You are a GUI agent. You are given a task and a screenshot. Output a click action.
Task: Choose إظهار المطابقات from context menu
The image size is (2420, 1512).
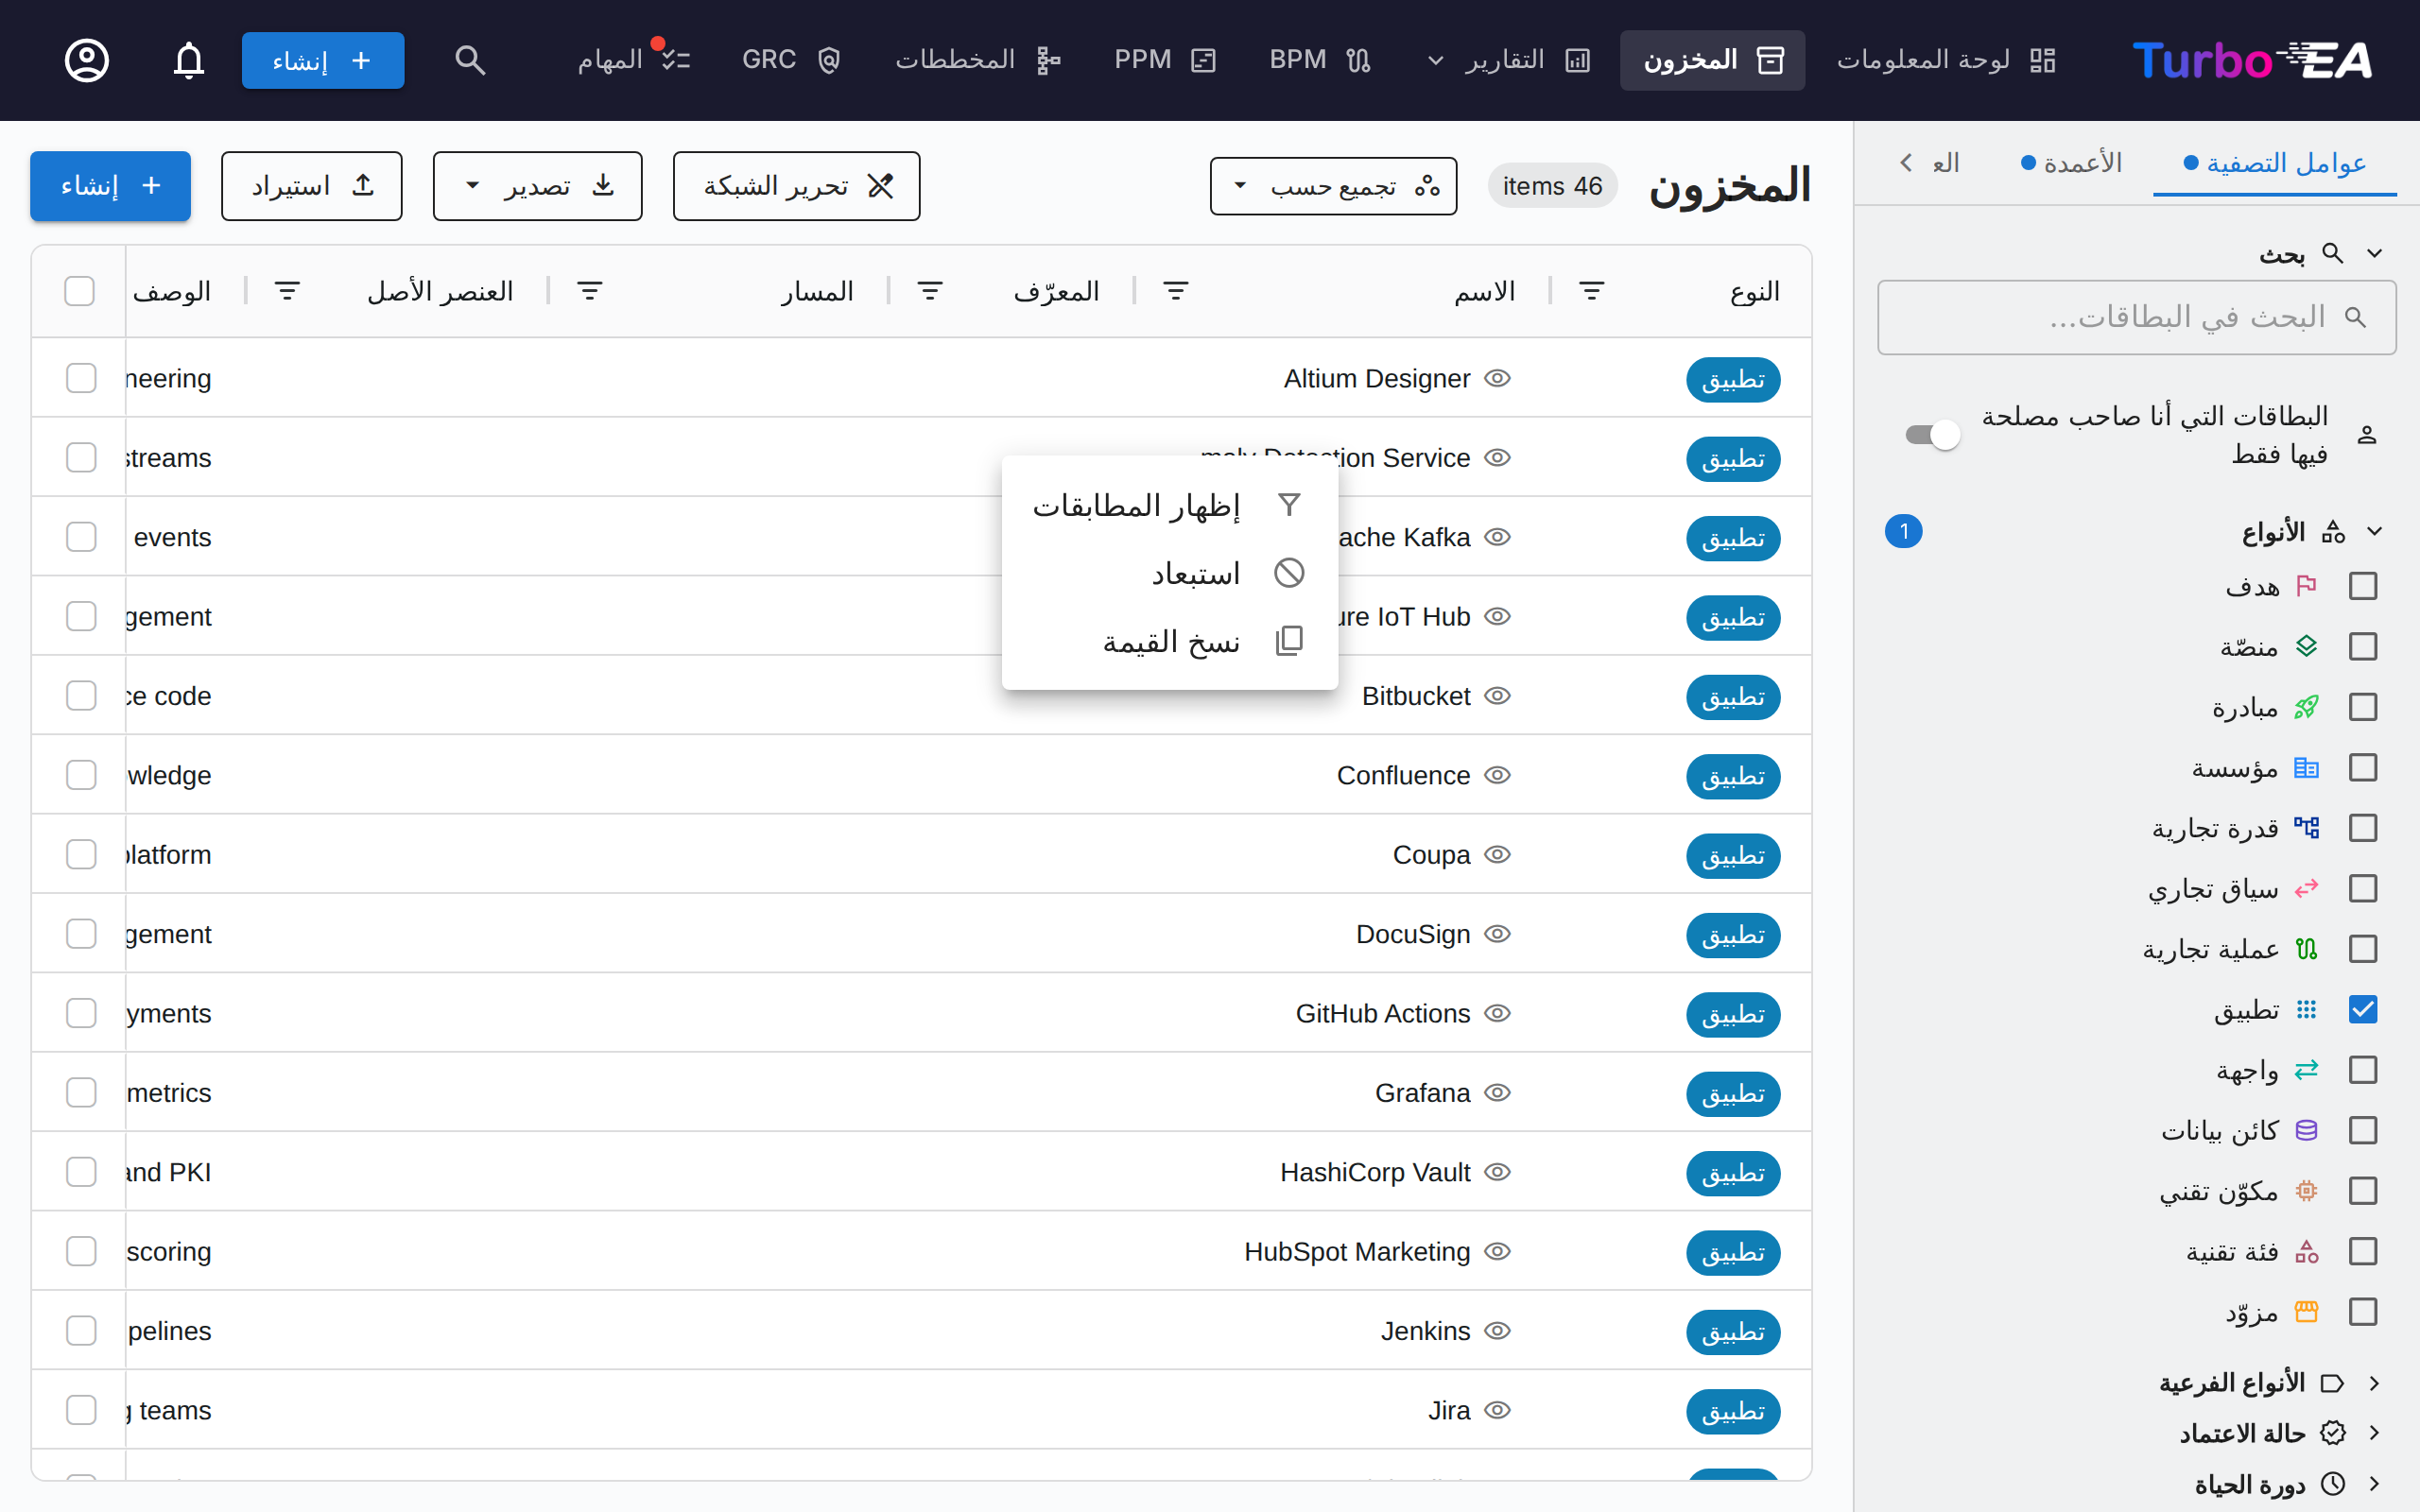1169,506
